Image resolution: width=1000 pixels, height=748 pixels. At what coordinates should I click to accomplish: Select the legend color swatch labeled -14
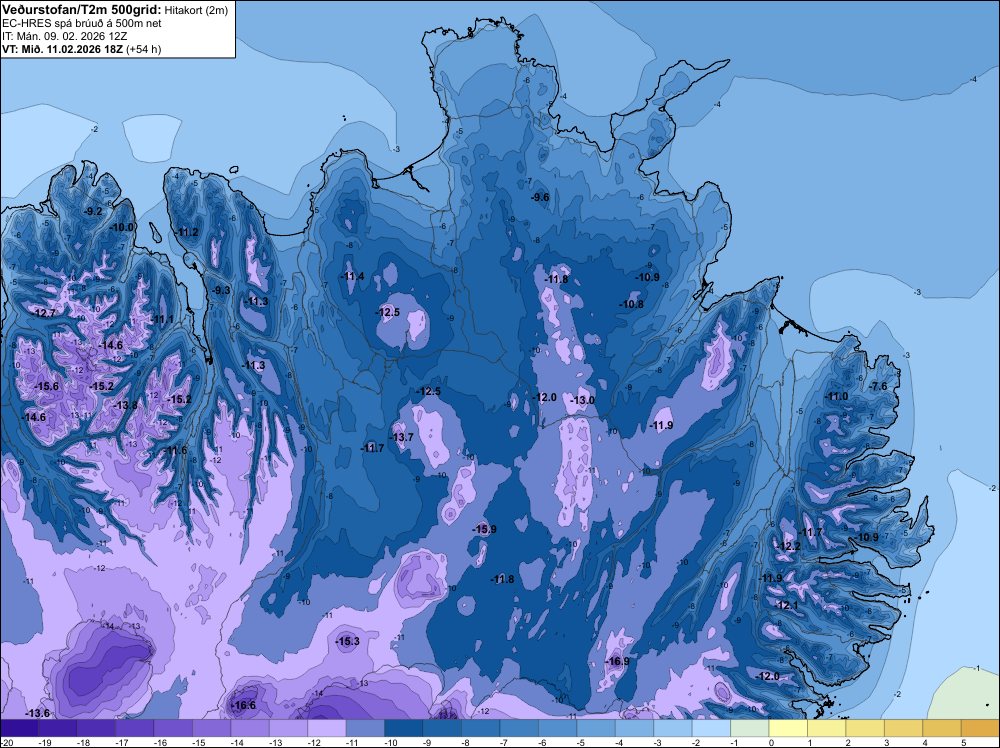tap(250, 728)
